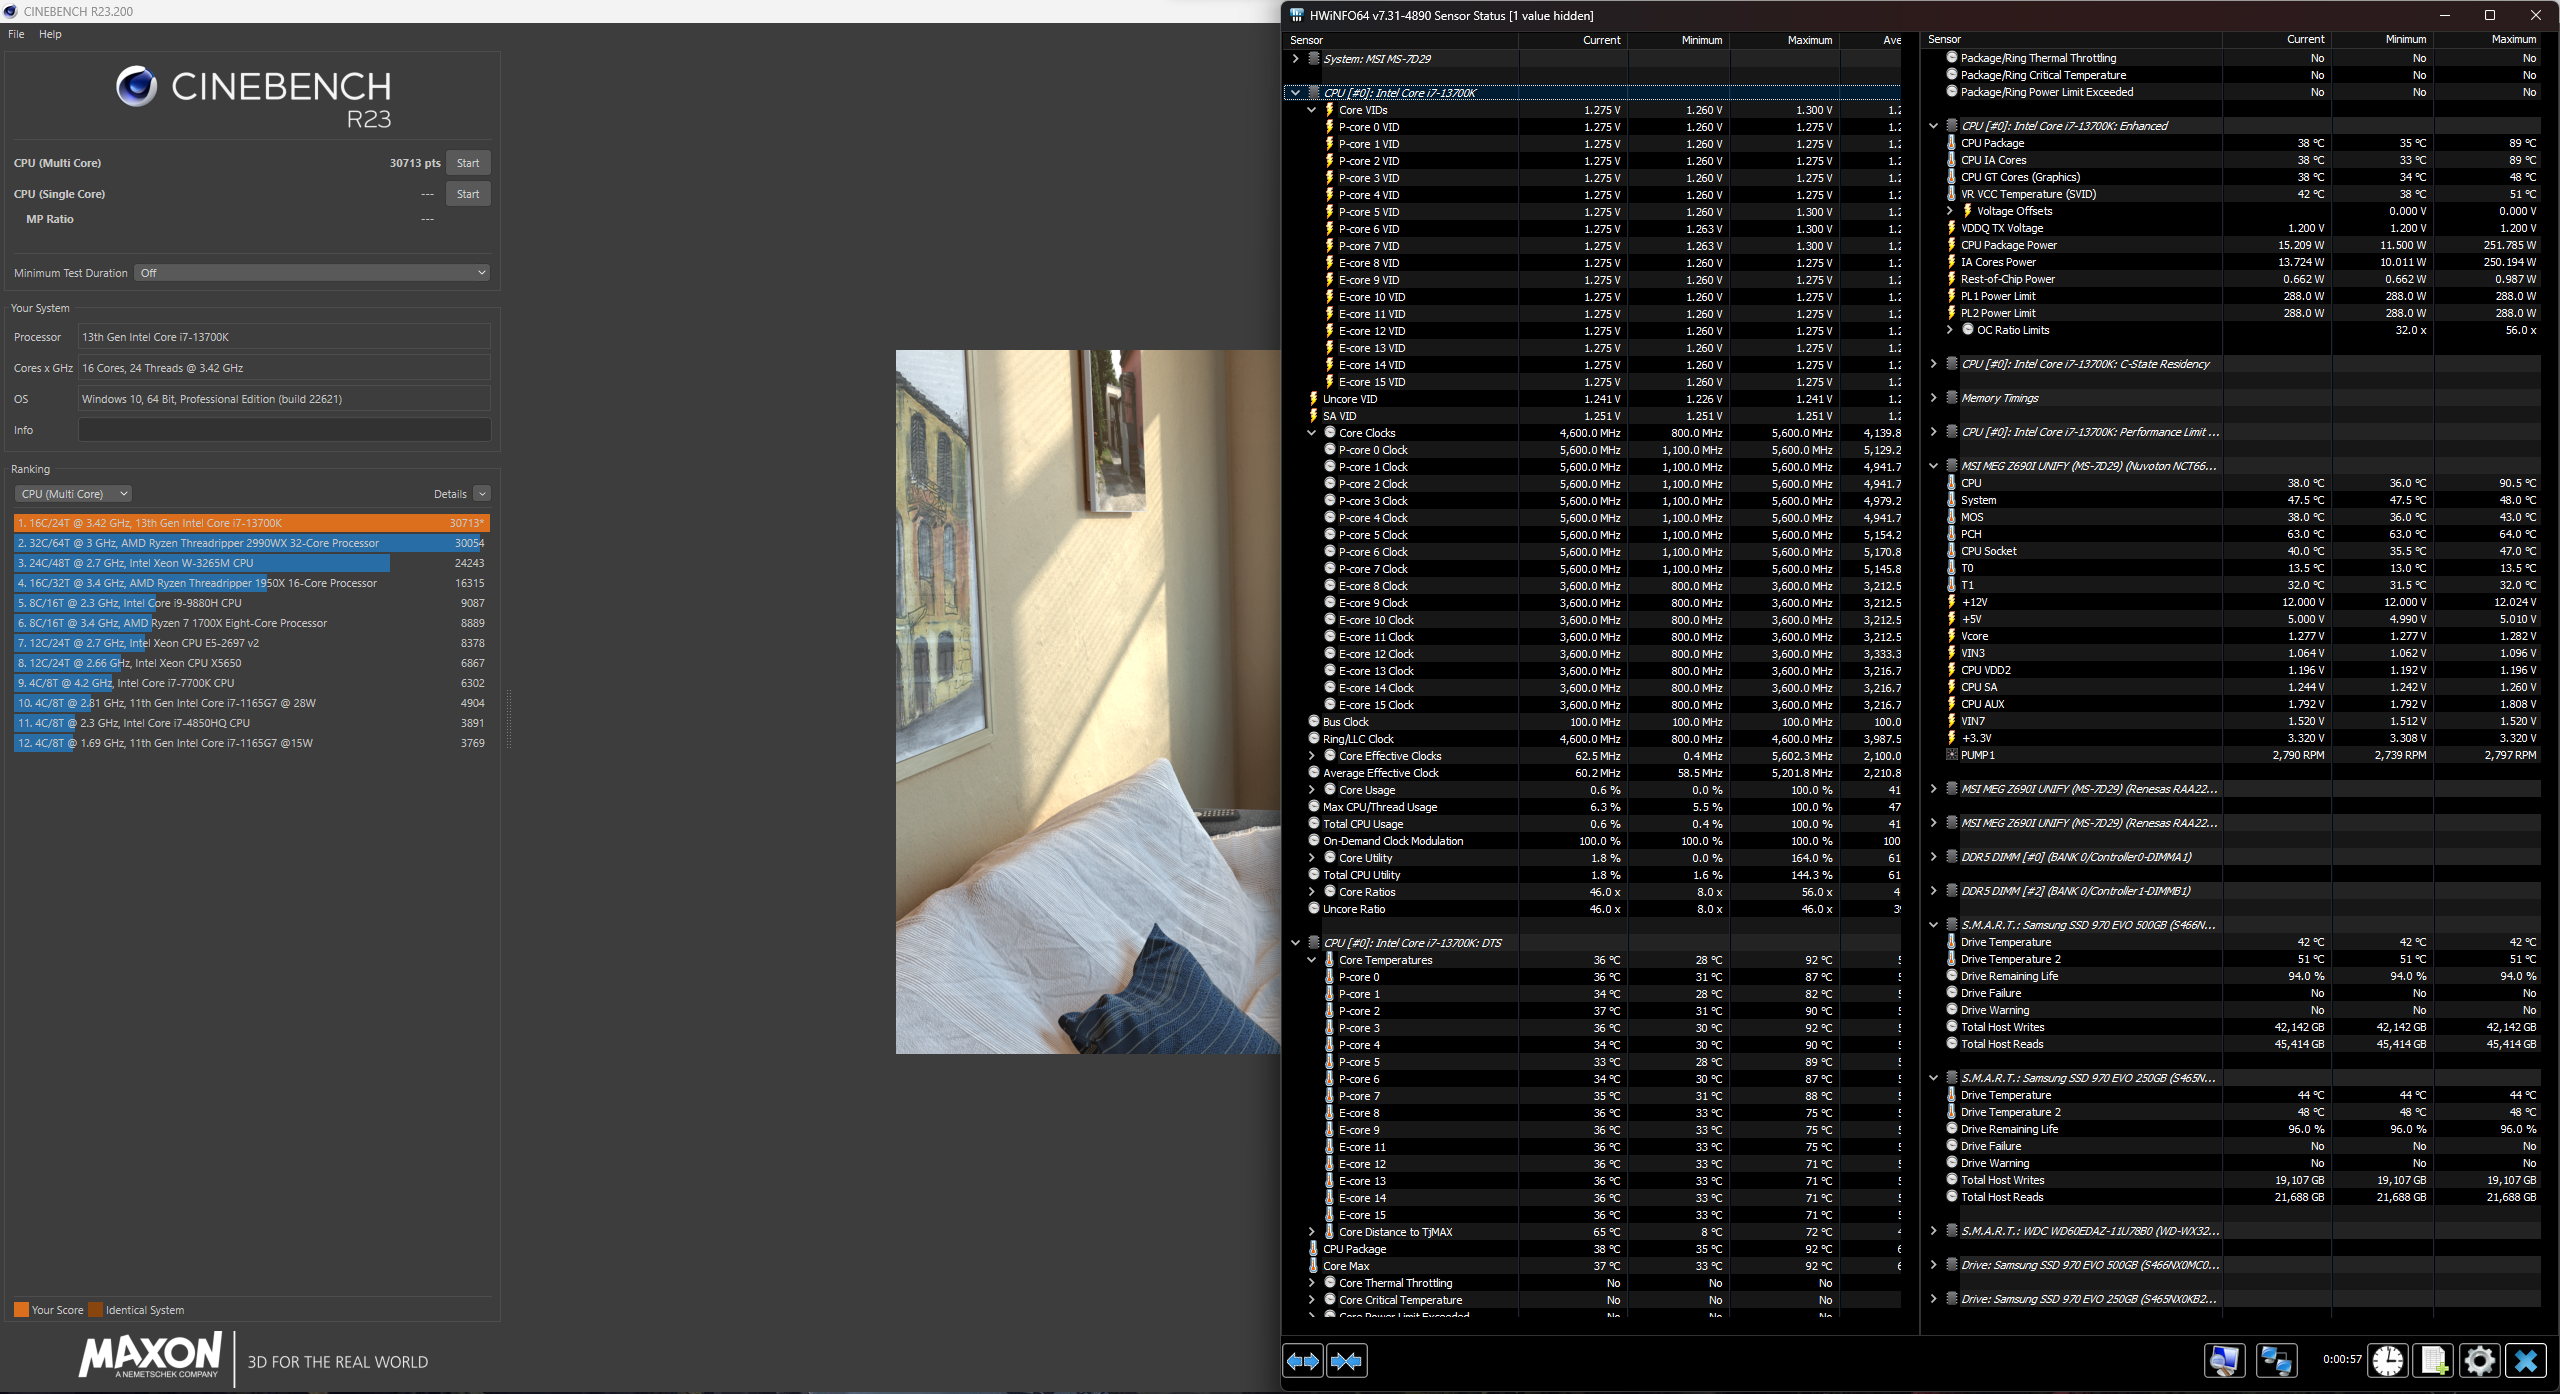Click the blue X close-sensors icon in HWiNFO toolbar
Viewport: 2560px width, 1394px height.
pos(2526,1361)
